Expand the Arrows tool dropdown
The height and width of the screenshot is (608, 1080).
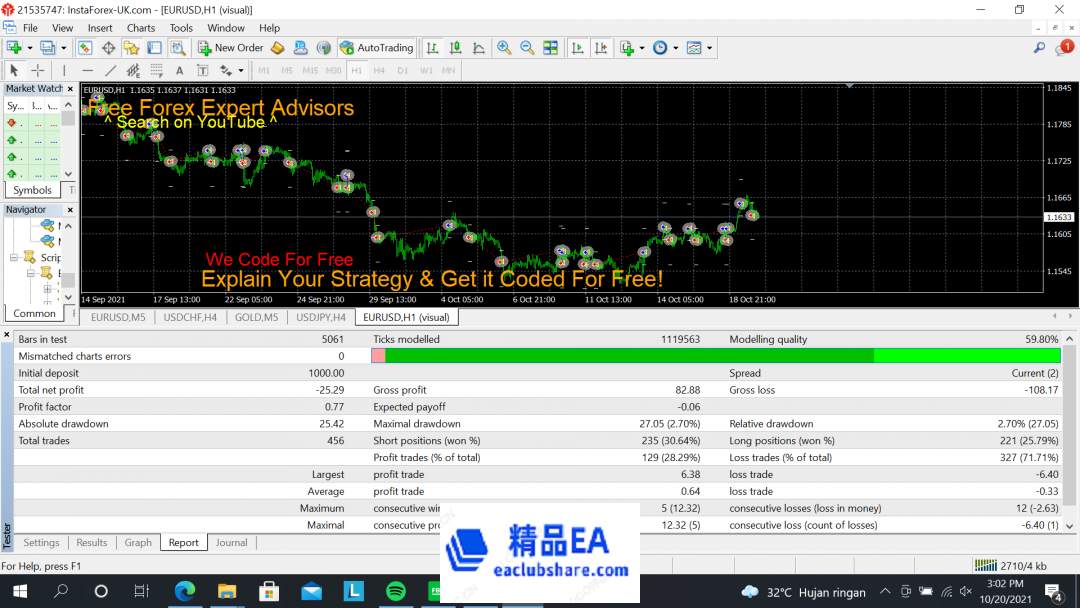click(x=240, y=70)
